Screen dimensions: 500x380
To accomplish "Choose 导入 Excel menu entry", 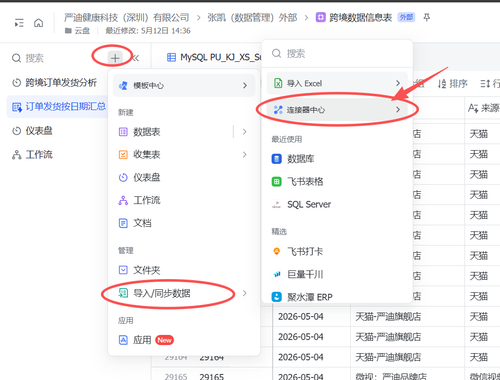I will click(337, 83).
